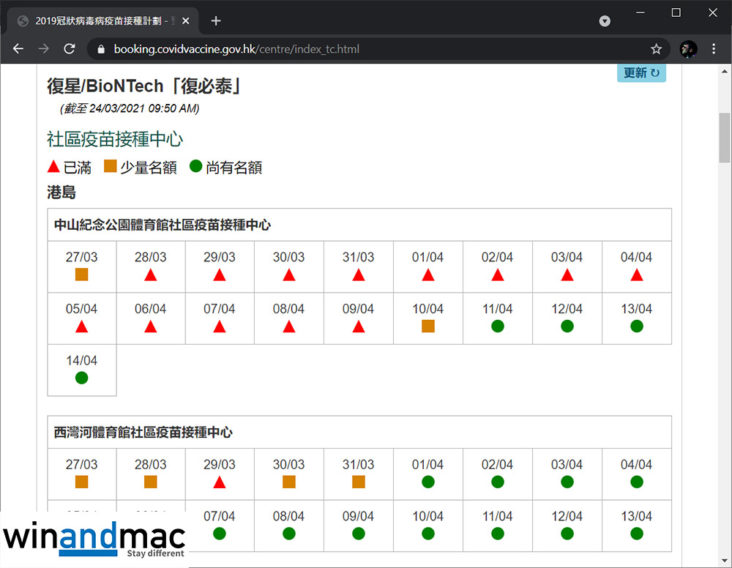Click the profile avatar icon
Viewport: 732px width, 568px height.
click(688, 48)
